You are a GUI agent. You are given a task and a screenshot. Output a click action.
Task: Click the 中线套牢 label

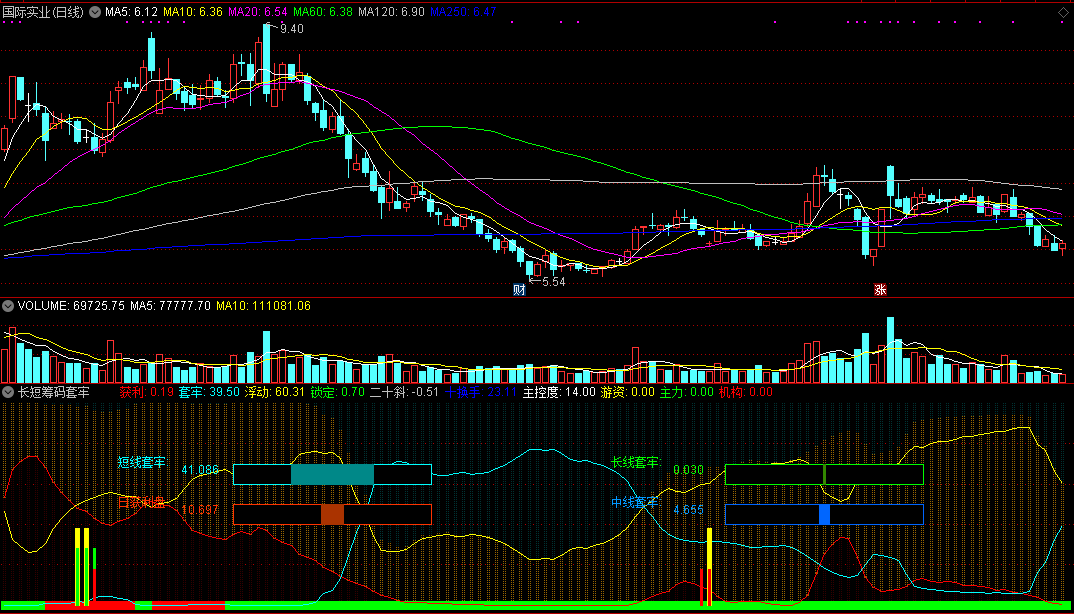tap(635, 502)
